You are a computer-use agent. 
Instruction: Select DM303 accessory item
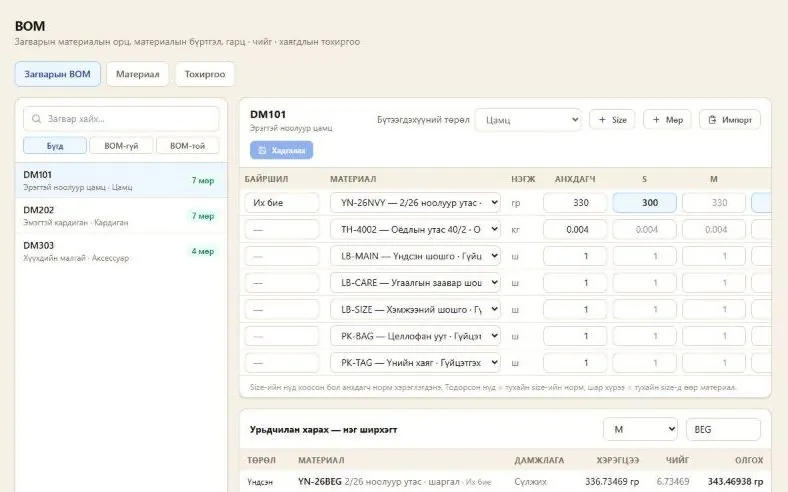121,251
